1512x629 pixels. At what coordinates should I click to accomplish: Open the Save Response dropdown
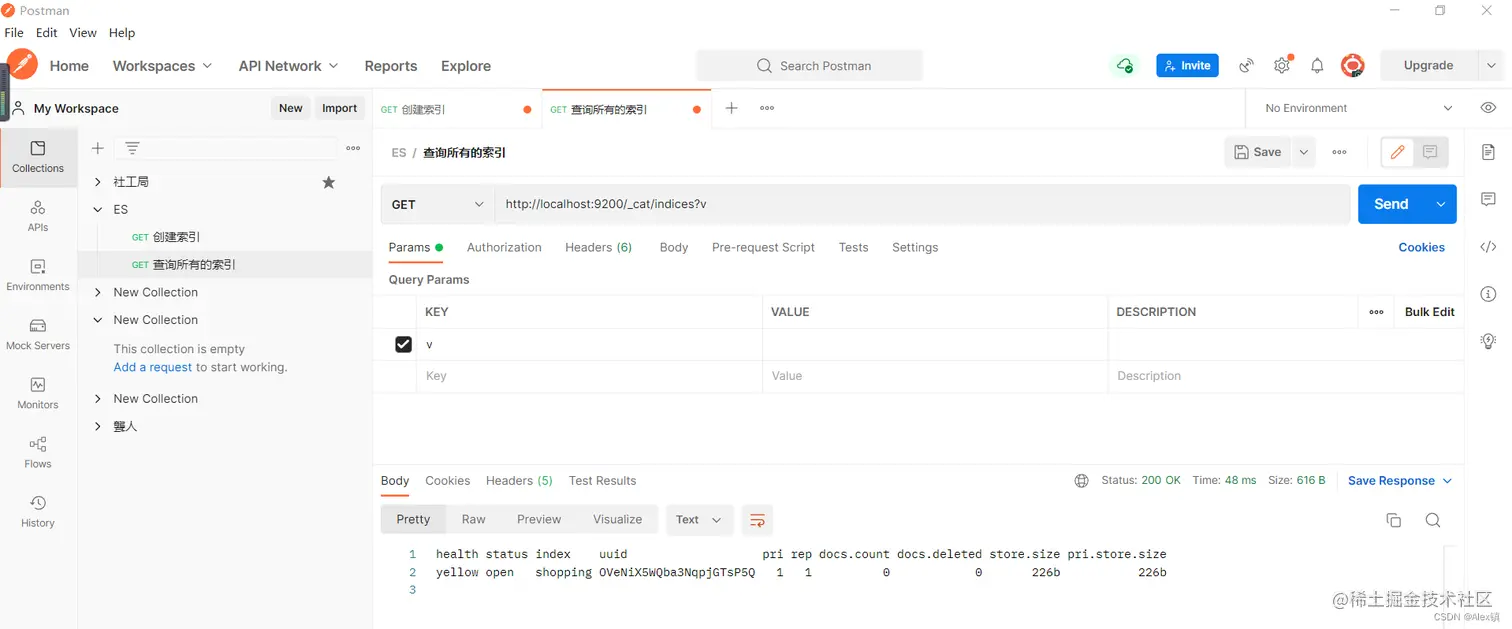point(1399,481)
